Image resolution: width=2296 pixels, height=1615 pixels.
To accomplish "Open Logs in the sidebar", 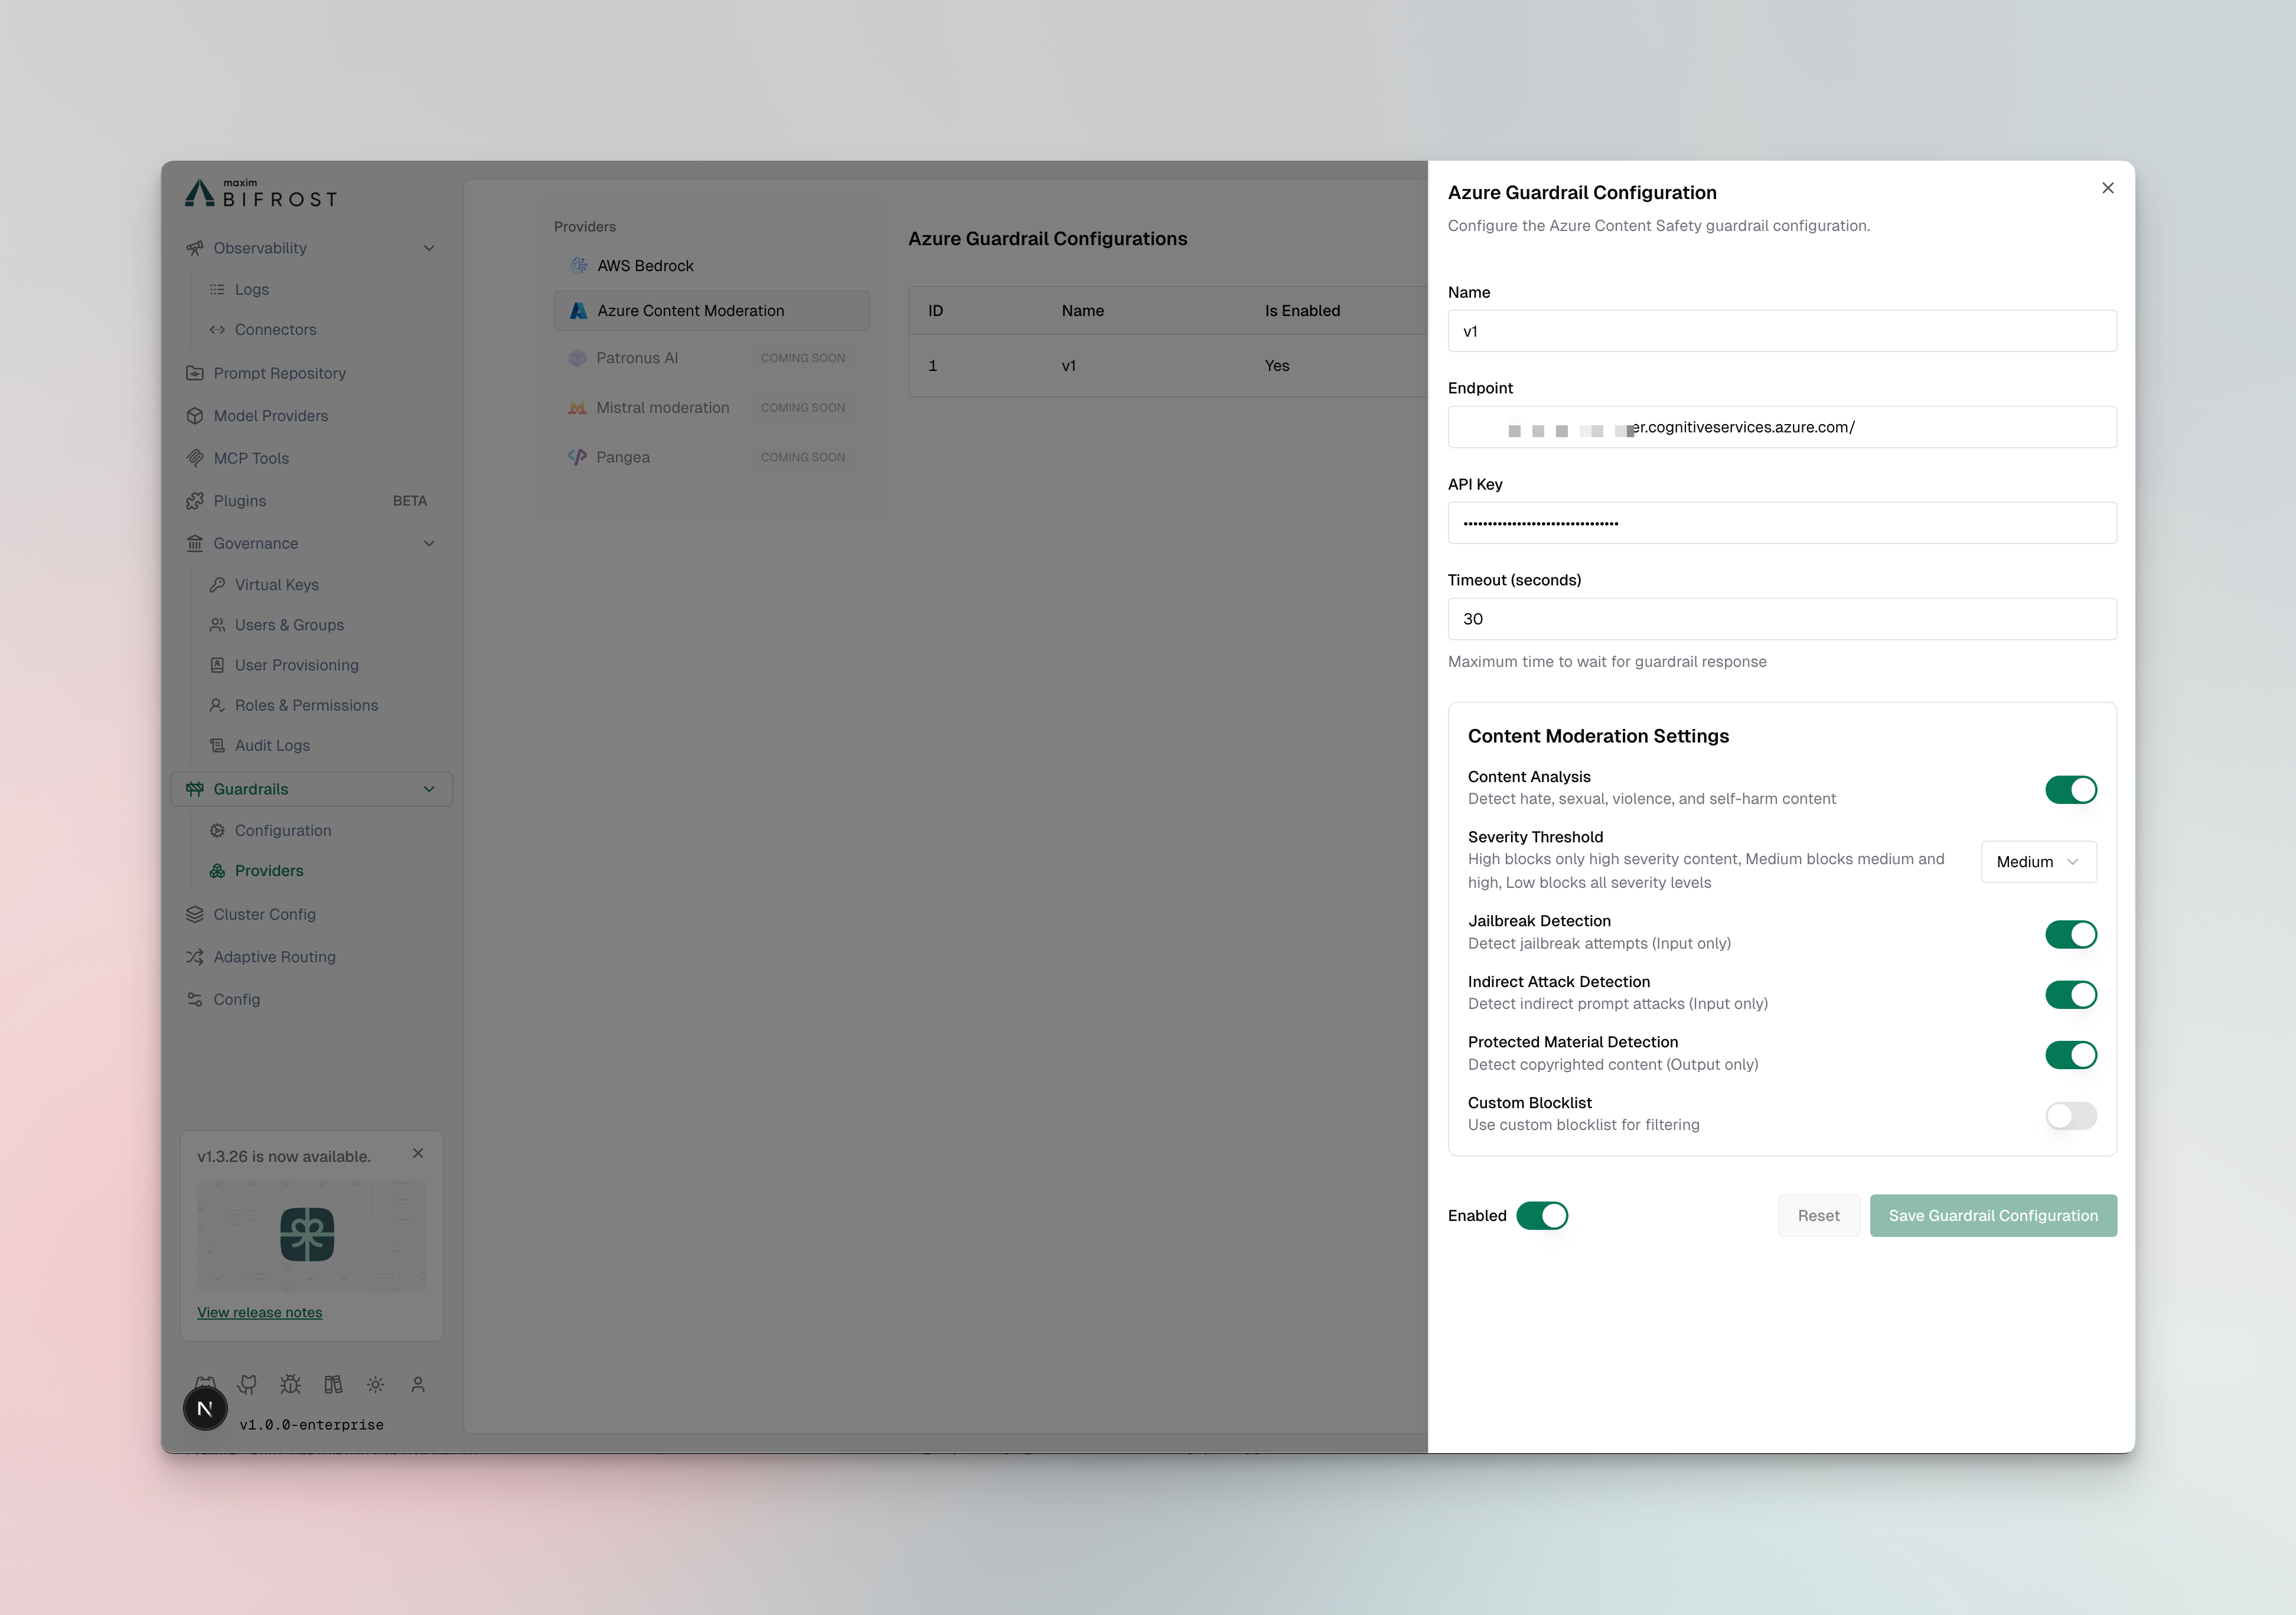I will tap(252, 289).
